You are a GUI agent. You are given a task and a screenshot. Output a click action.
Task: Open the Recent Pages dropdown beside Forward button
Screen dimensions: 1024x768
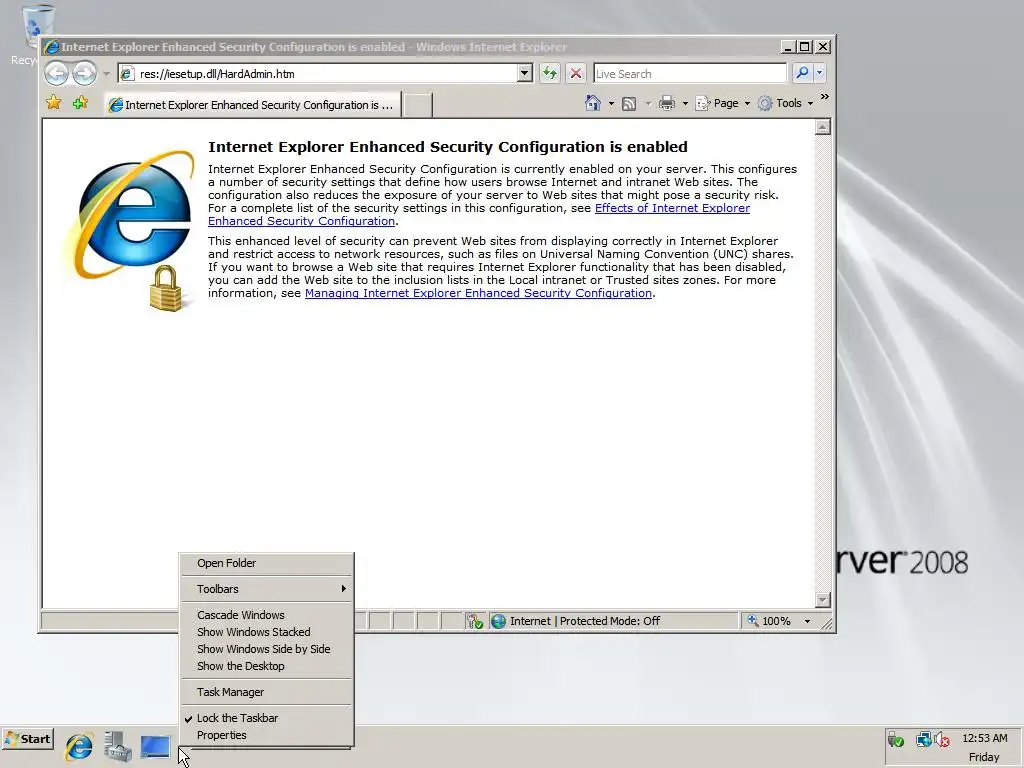coord(106,74)
